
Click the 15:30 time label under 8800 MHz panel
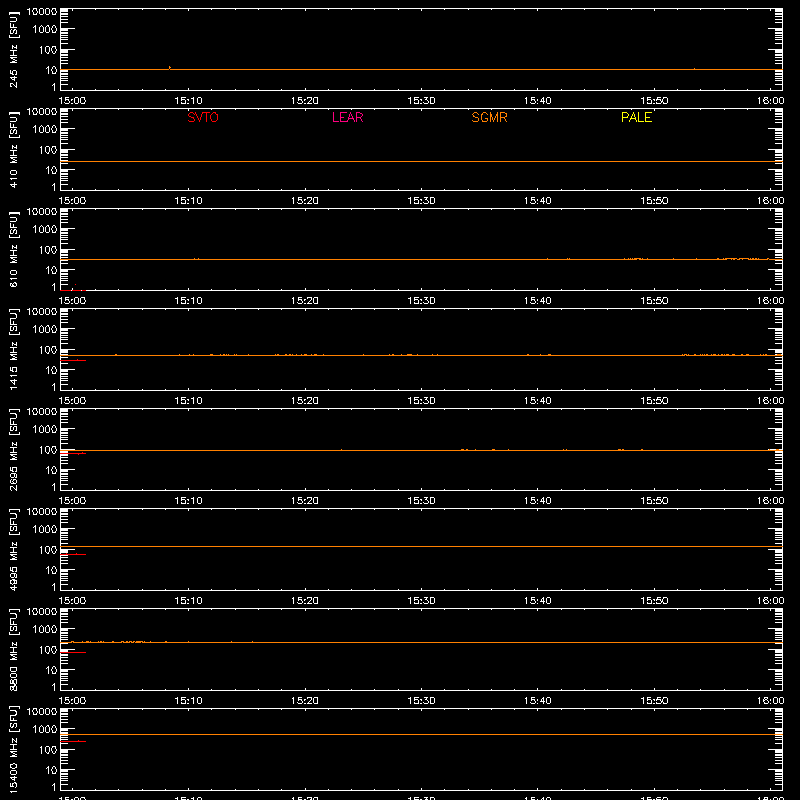click(421, 701)
